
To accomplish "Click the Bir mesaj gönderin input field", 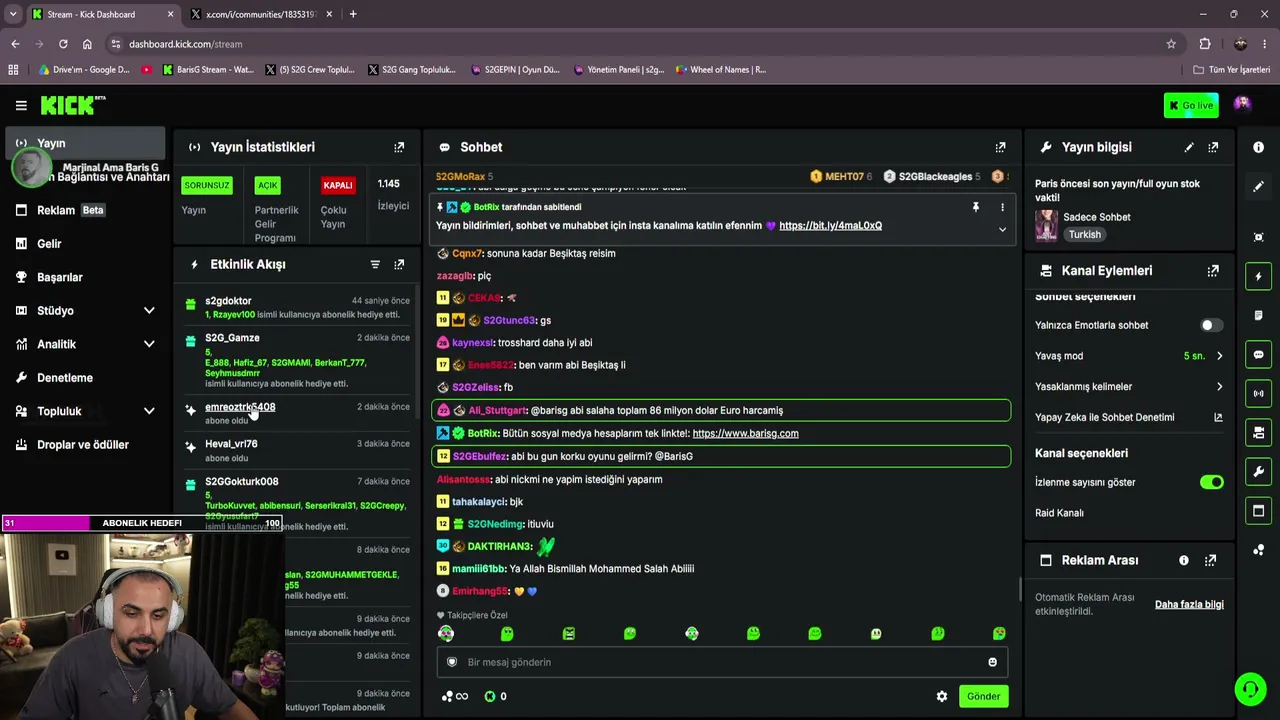I will (x=721, y=662).
